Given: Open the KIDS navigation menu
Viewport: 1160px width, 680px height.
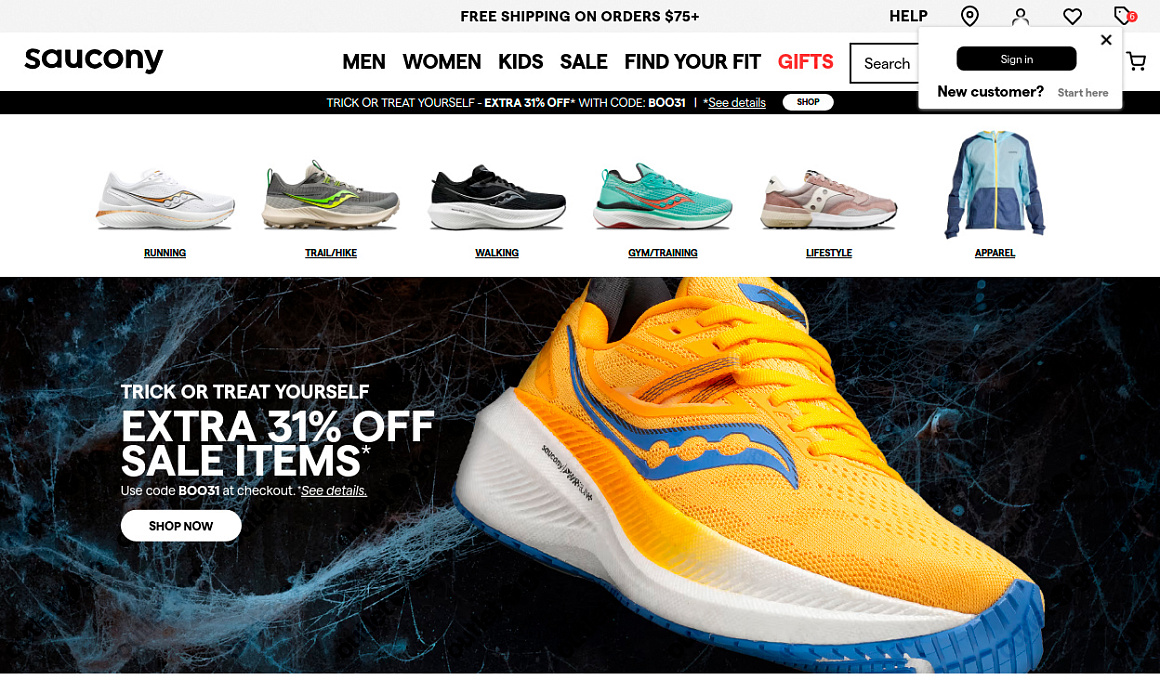Looking at the screenshot, I should click(x=520, y=62).
